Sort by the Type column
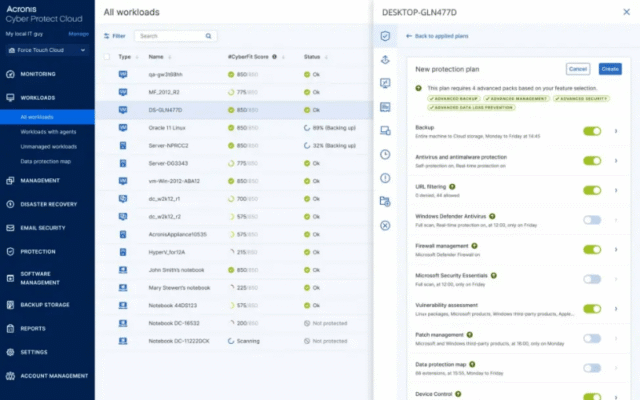 coord(128,57)
